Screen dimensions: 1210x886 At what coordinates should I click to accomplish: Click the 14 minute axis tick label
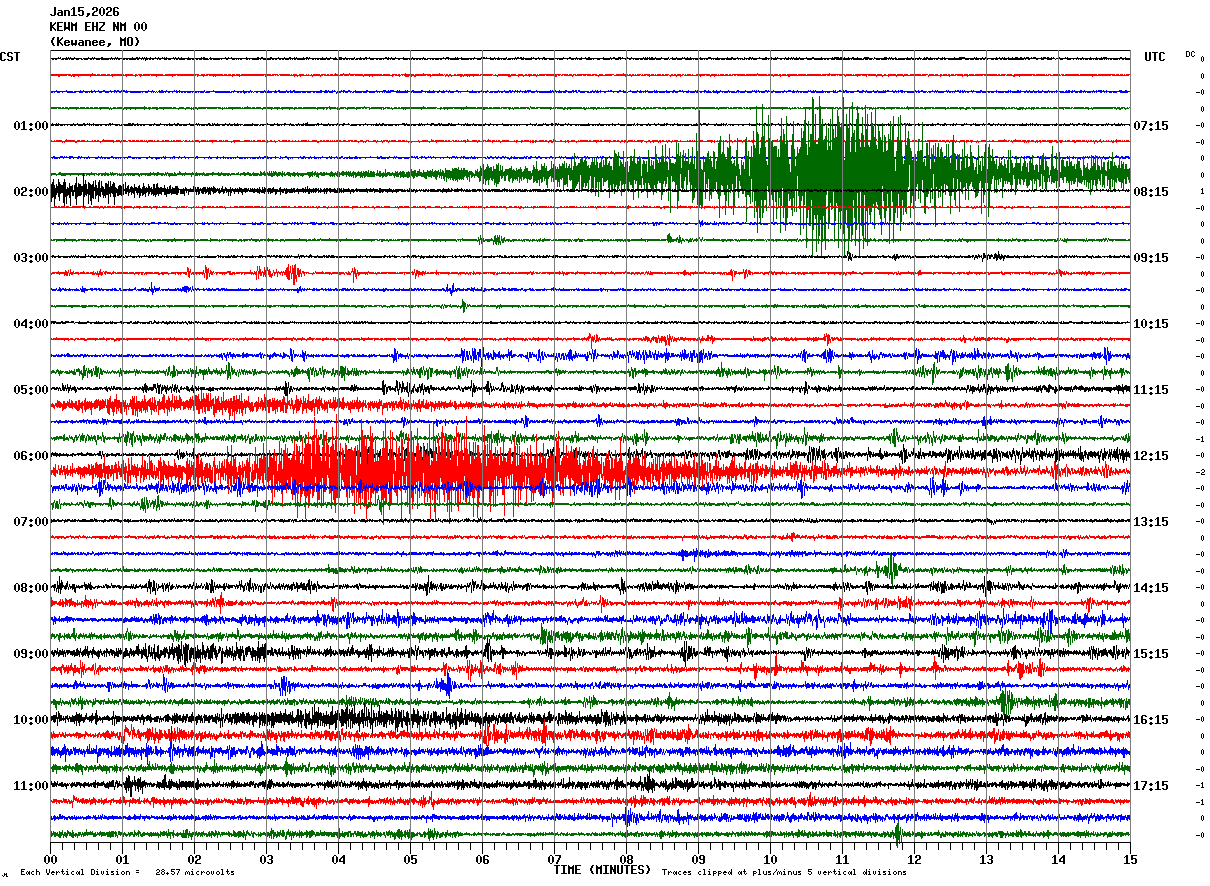[x=1058, y=859]
